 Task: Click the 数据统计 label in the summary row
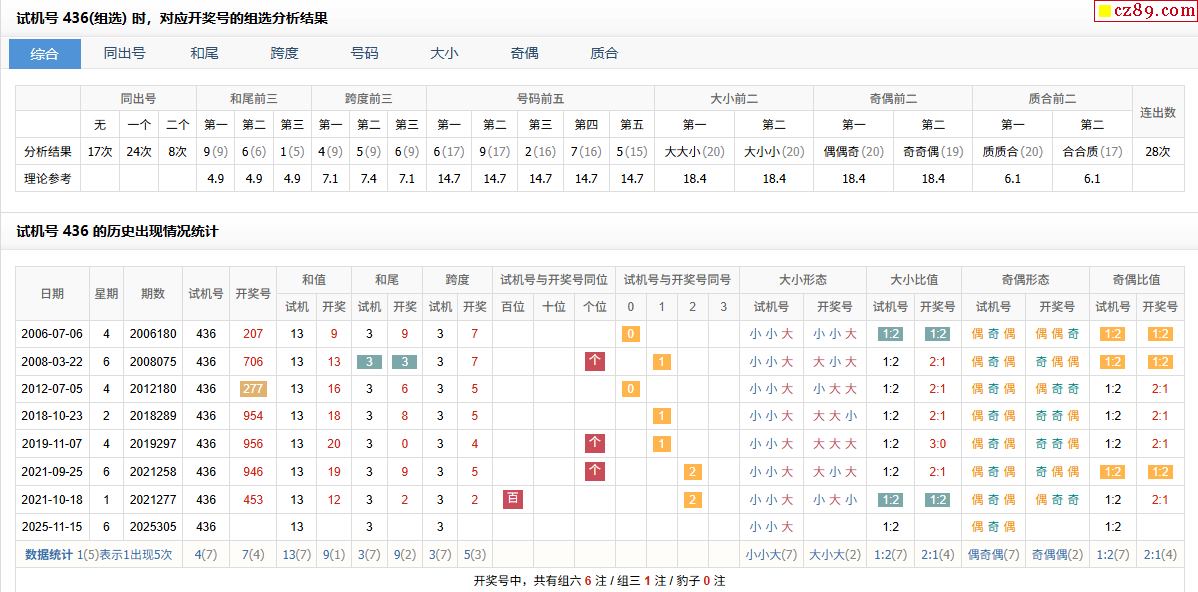49,554
